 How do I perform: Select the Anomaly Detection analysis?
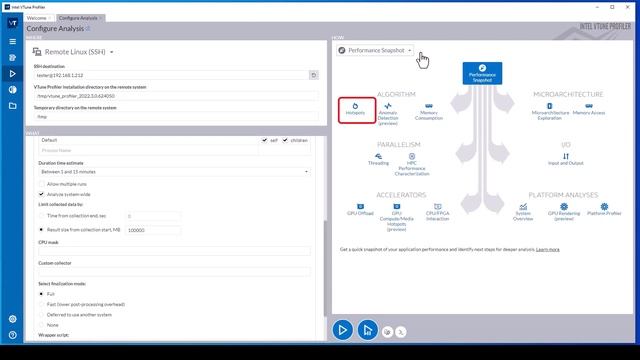[x=388, y=114]
